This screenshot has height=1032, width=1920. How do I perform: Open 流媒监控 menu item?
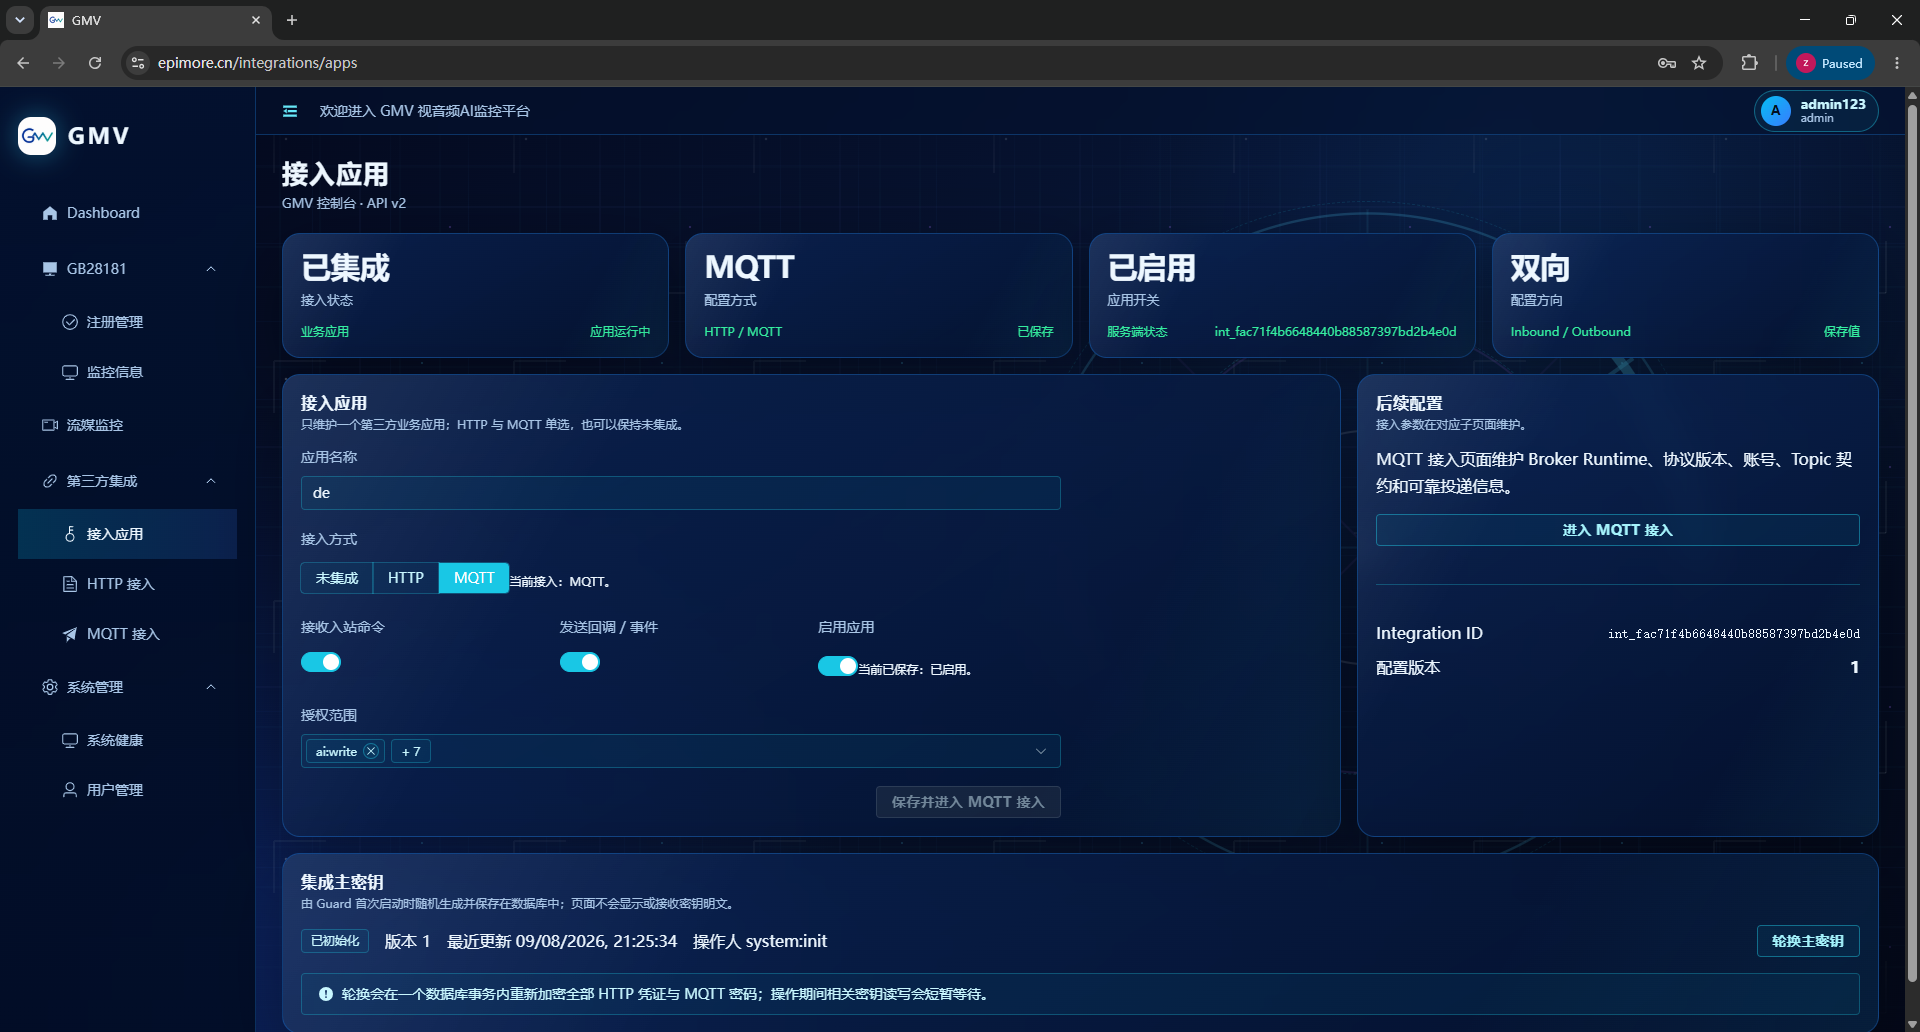tap(128, 425)
